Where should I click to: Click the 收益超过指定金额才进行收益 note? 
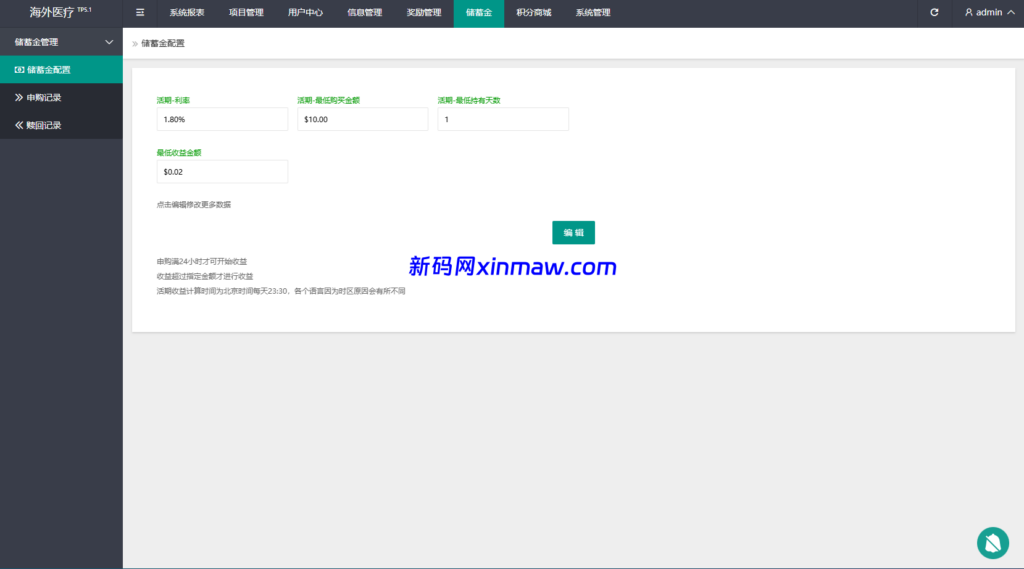[x=205, y=276]
